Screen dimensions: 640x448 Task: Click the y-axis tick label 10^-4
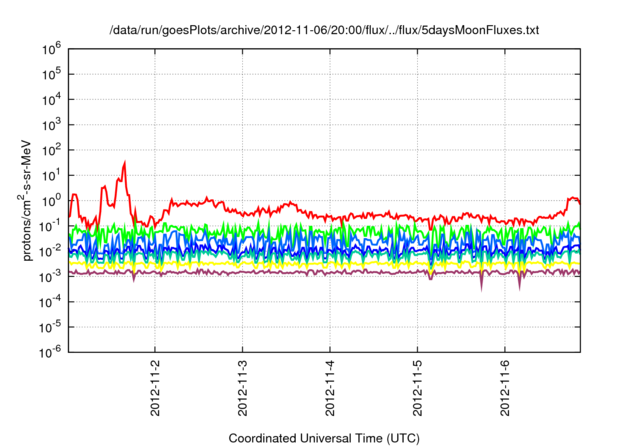pos(50,303)
